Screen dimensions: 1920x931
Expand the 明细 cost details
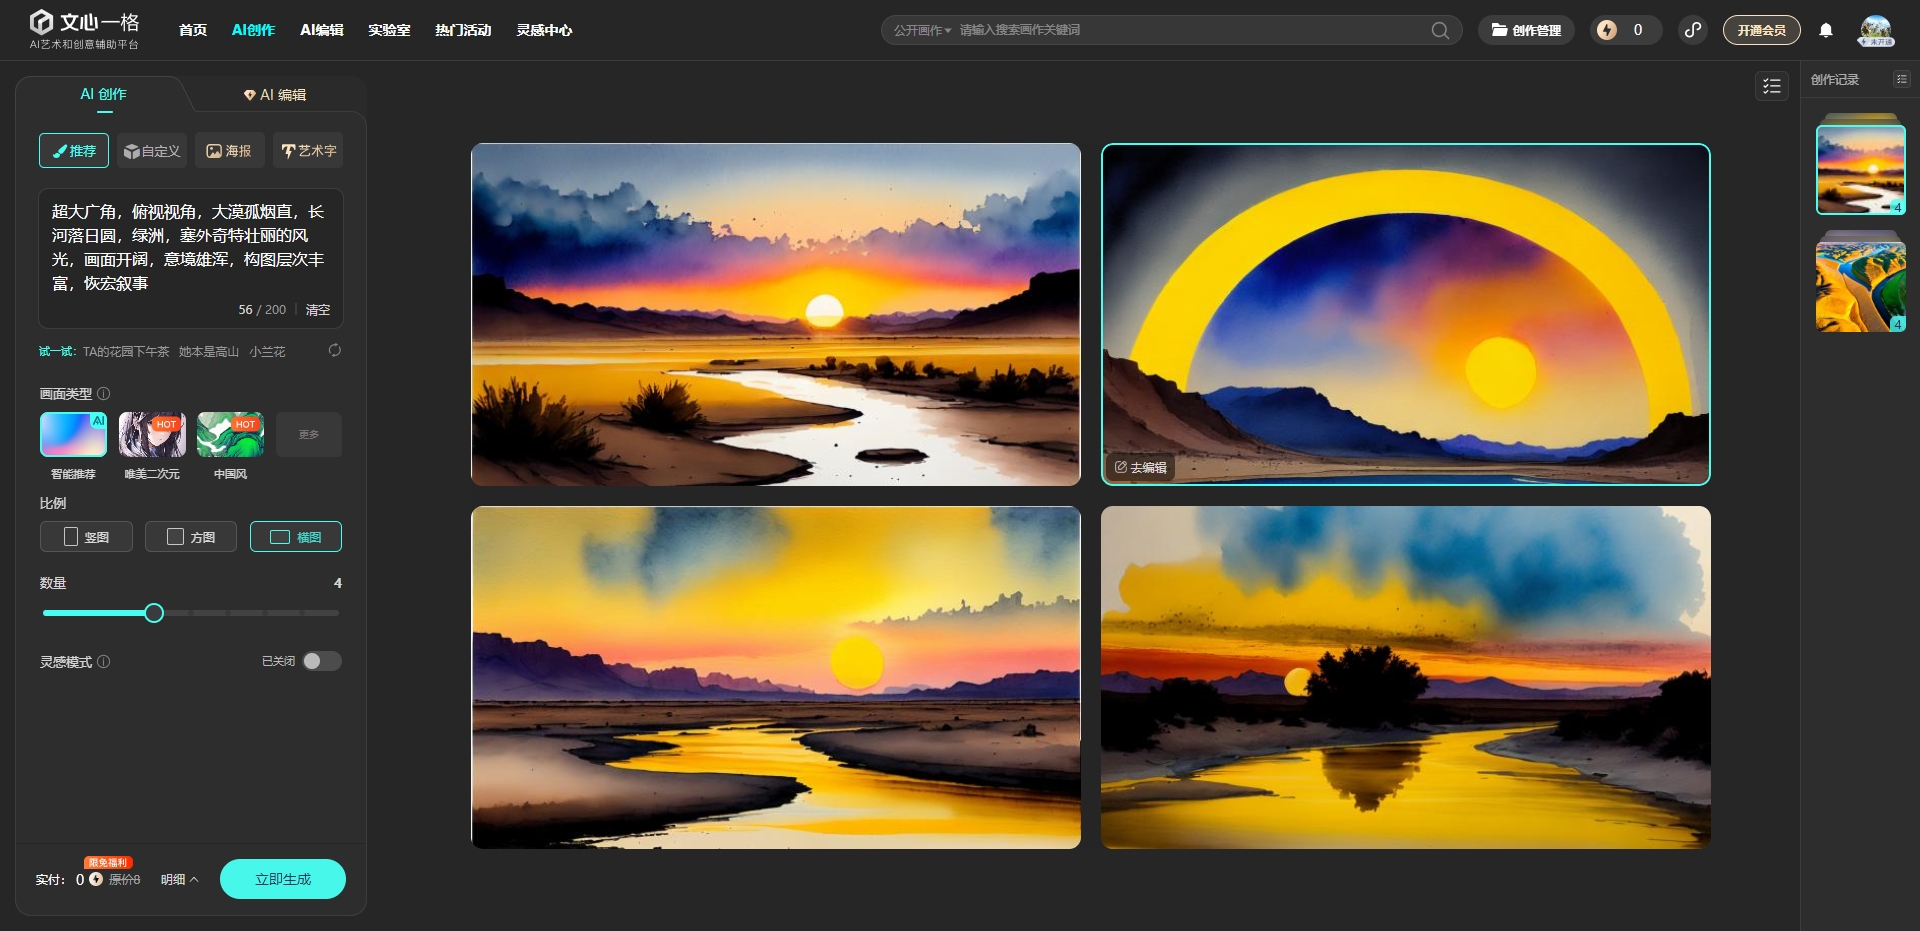180,879
